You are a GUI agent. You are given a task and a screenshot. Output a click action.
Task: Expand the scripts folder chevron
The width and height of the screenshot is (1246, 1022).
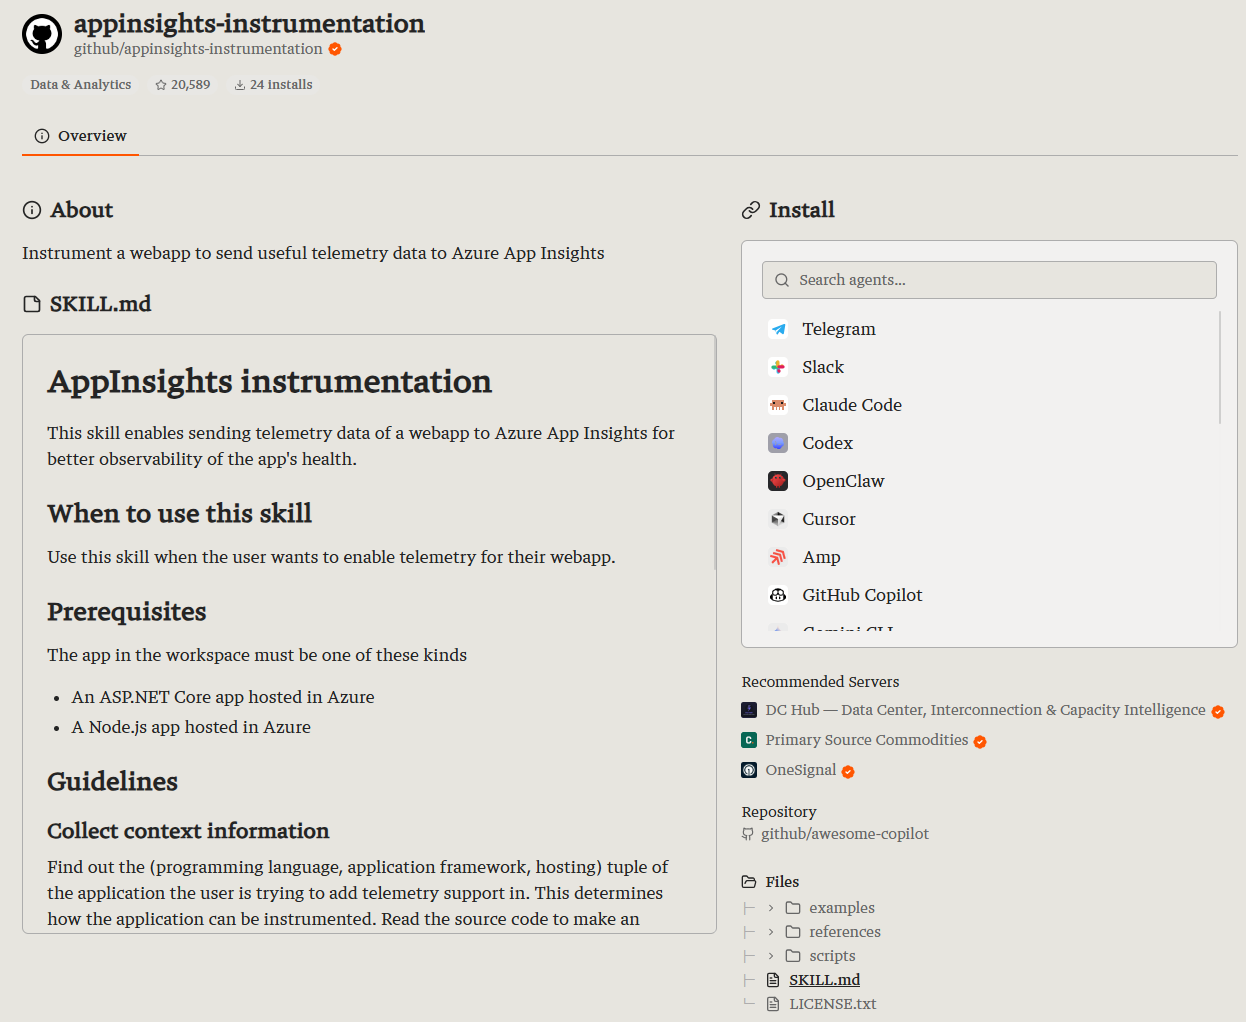pos(771,956)
